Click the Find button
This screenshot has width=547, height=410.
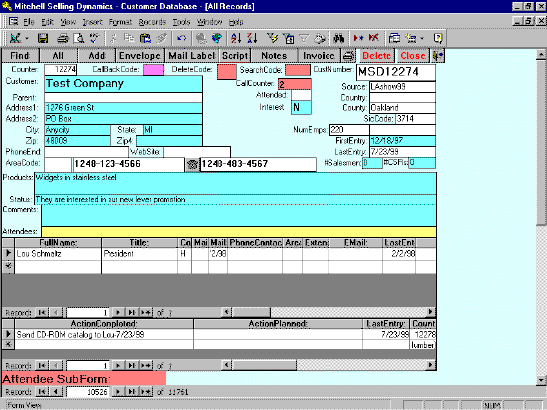(x=20, y=55)
